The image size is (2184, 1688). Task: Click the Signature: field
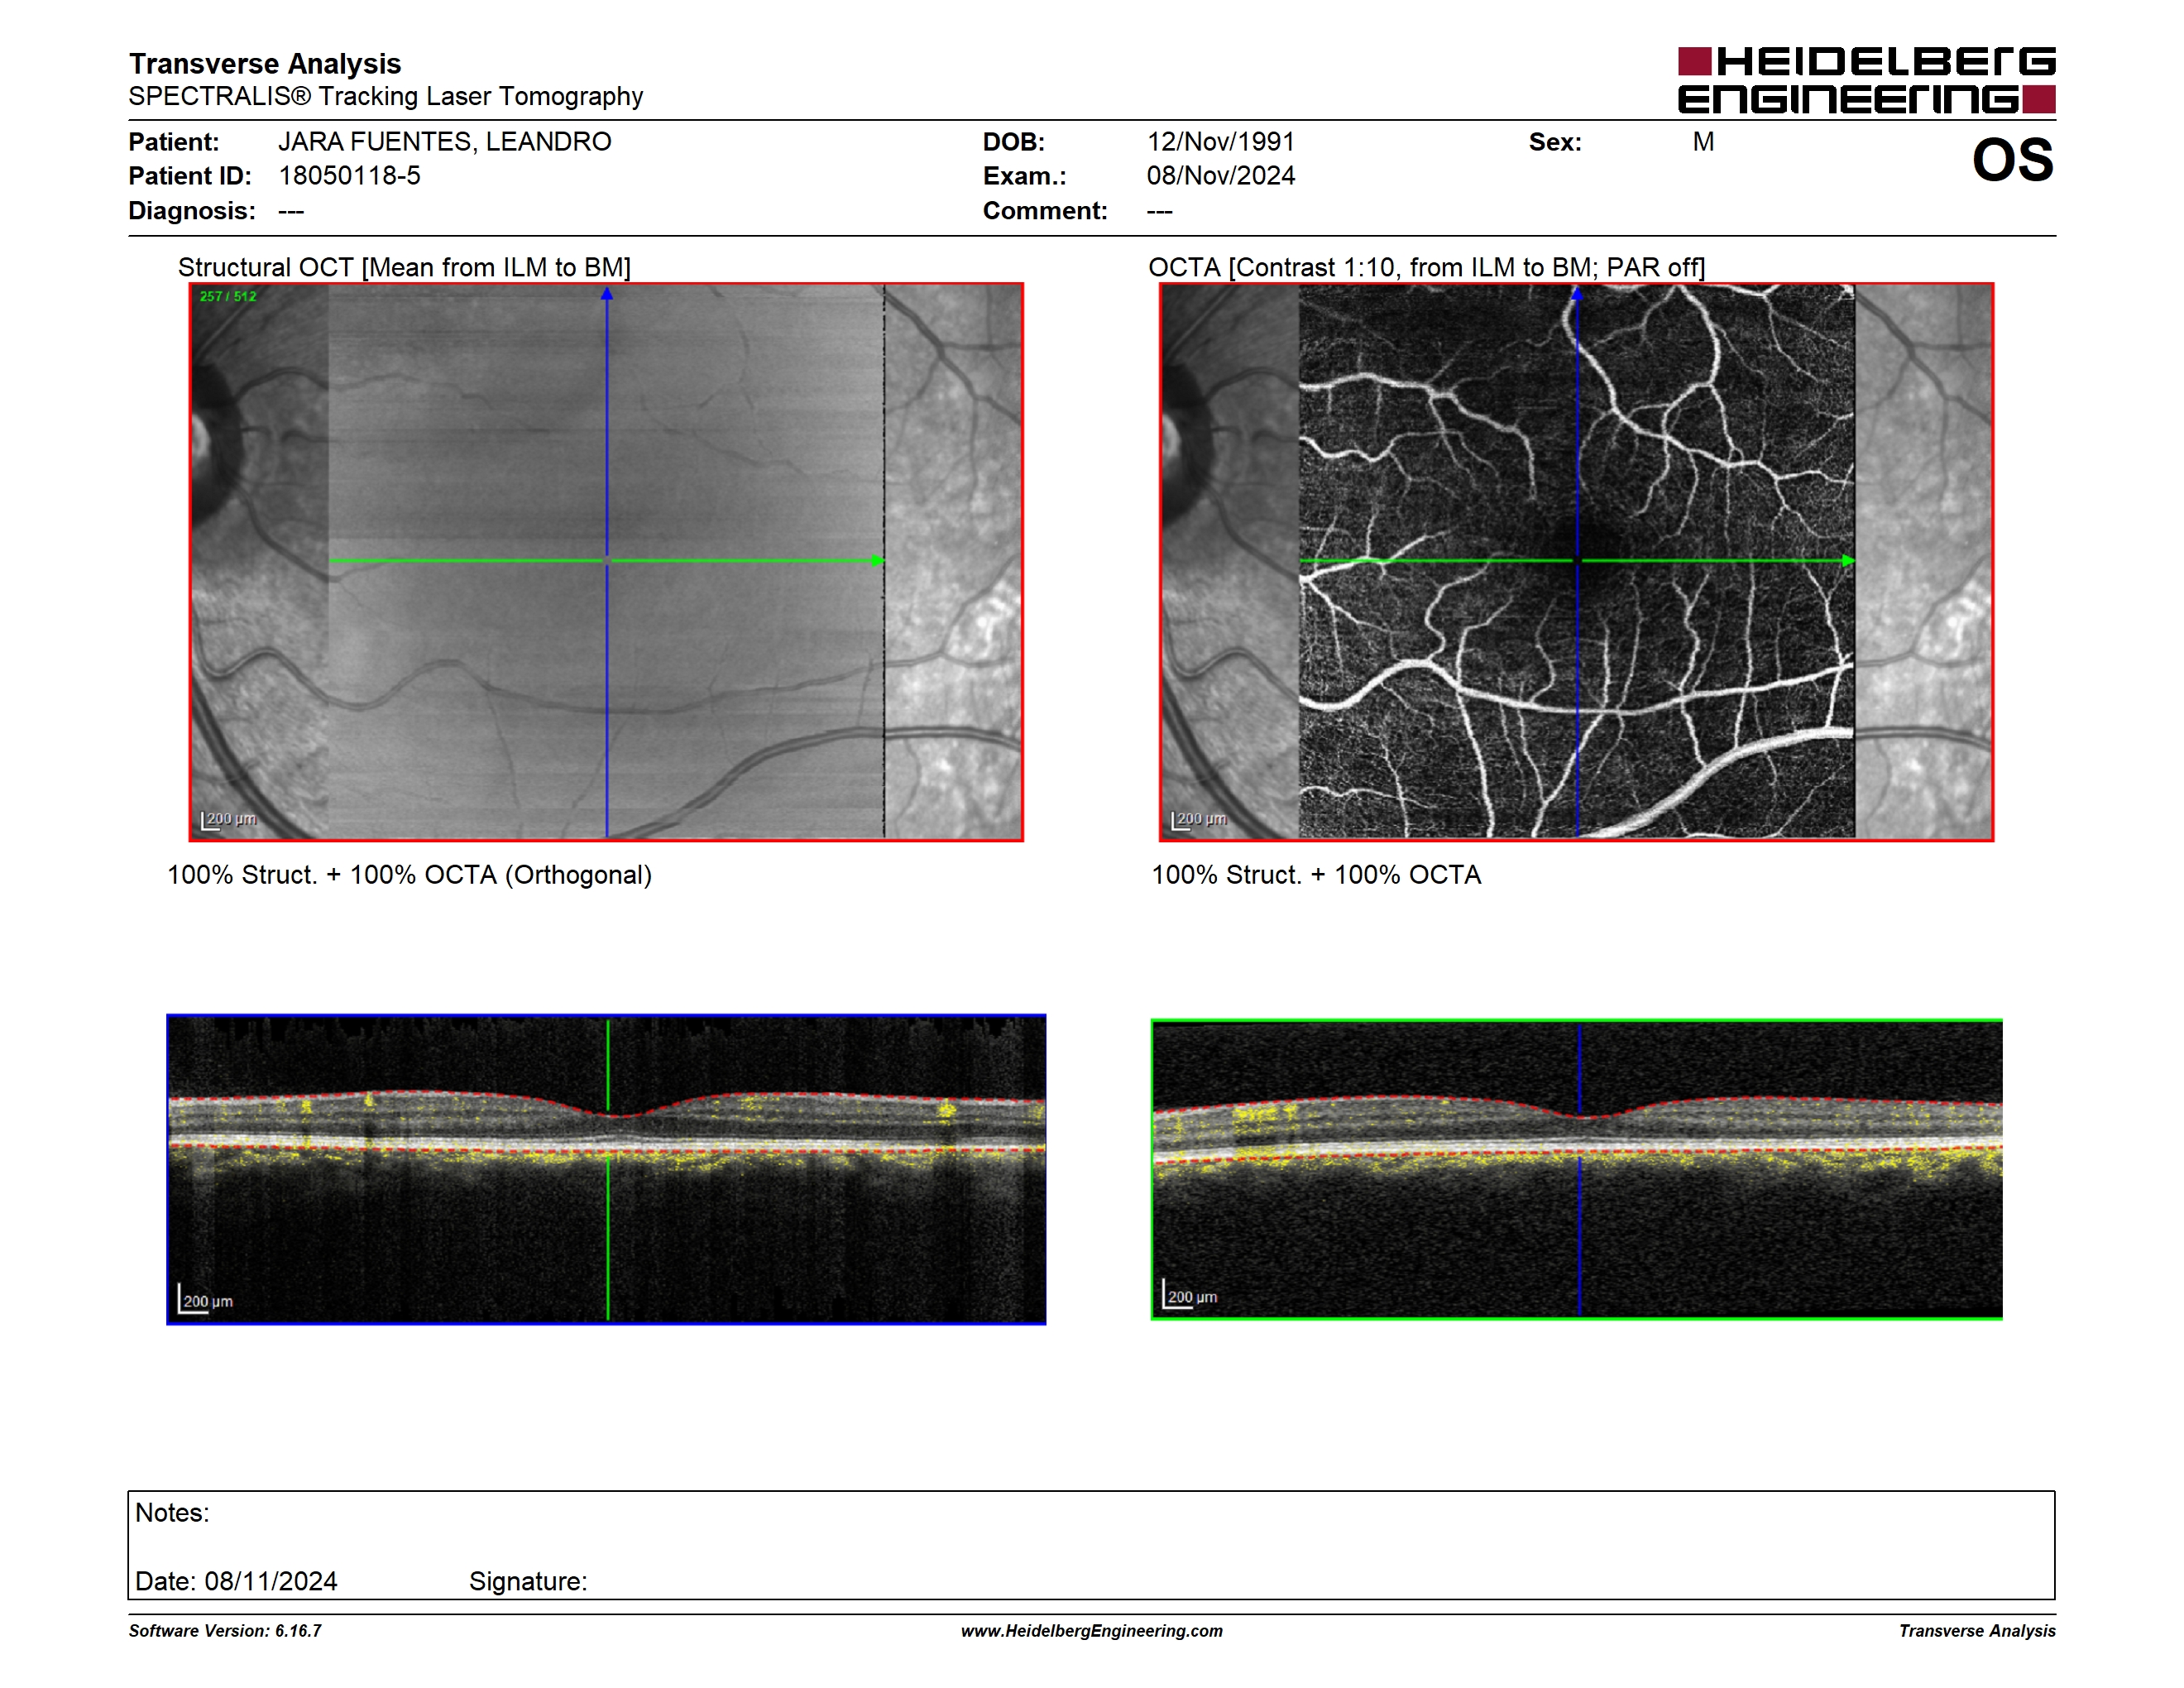click(528, 1582)
